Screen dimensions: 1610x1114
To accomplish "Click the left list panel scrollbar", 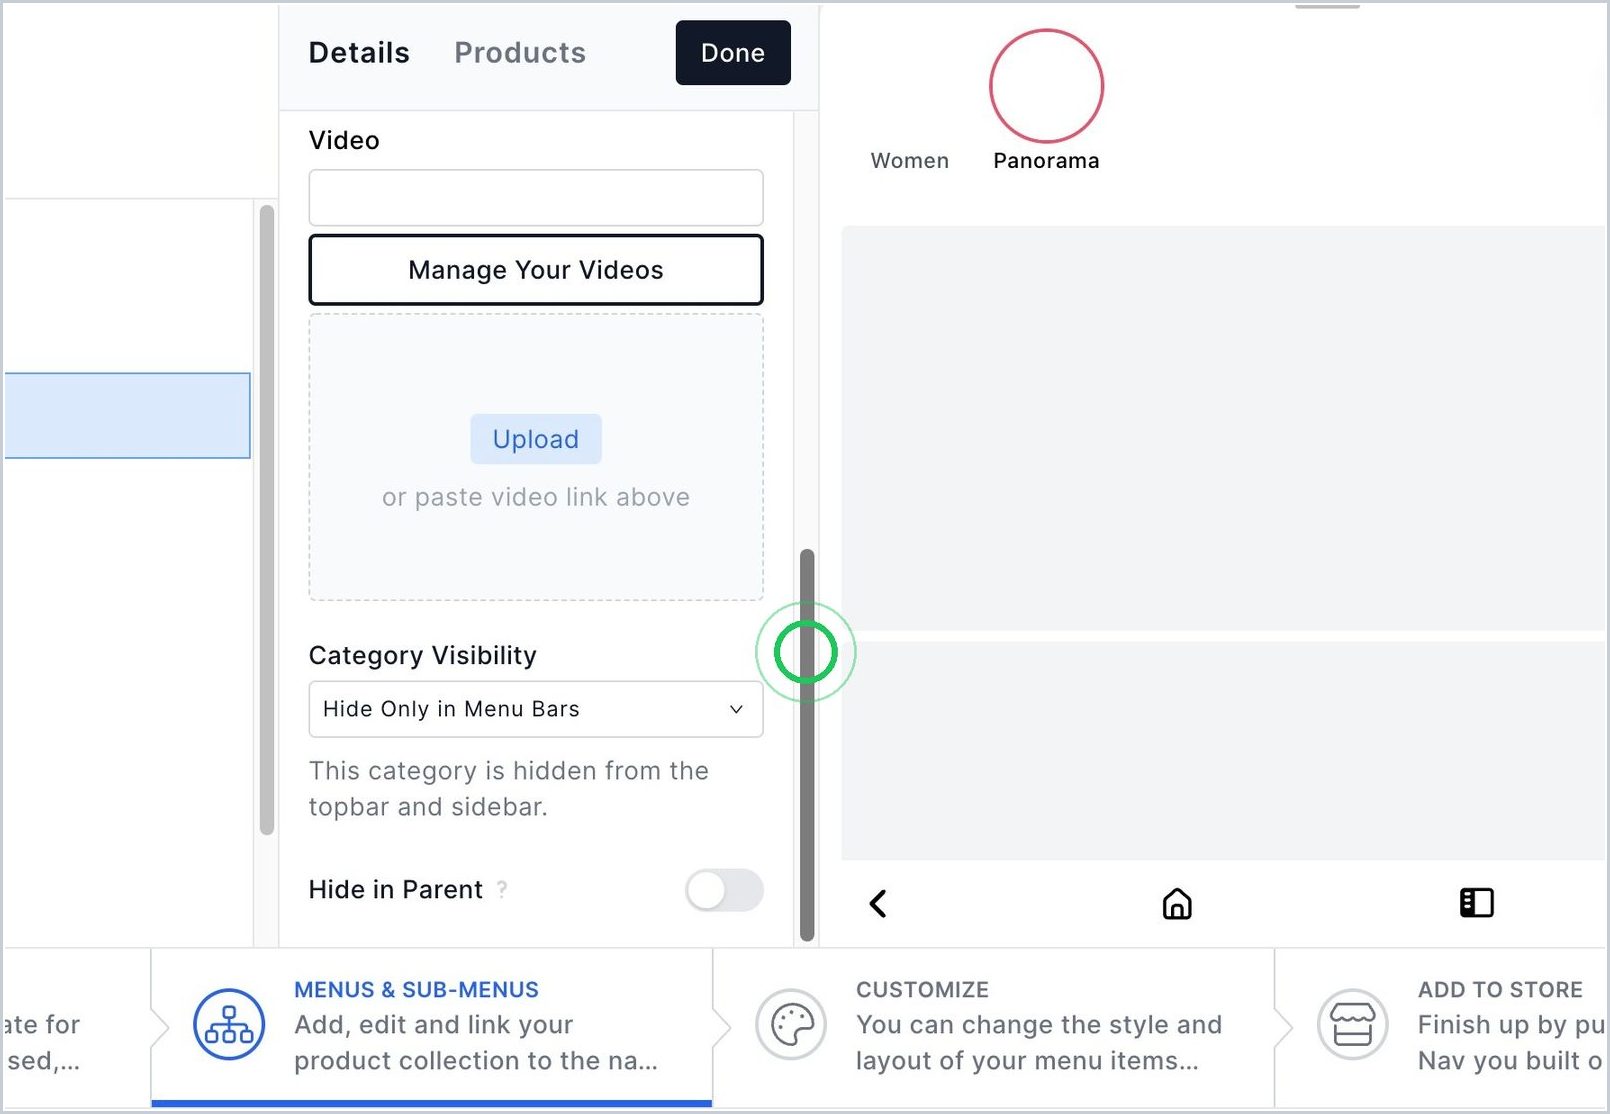I will click(266, 520).
